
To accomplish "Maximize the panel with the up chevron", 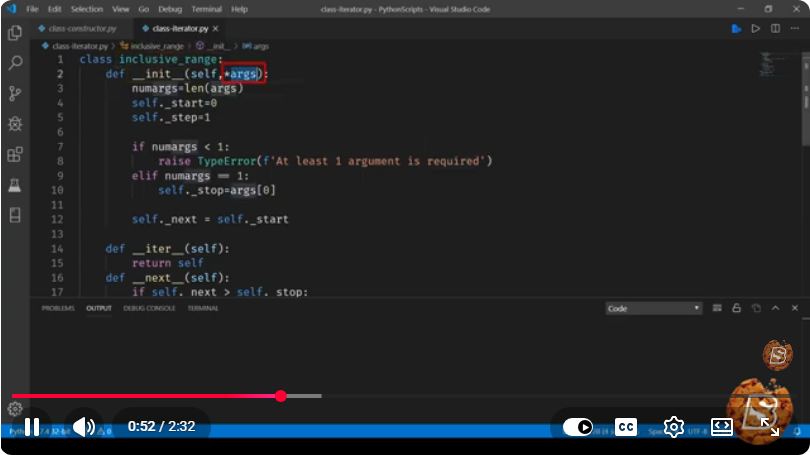I will 775,308.
